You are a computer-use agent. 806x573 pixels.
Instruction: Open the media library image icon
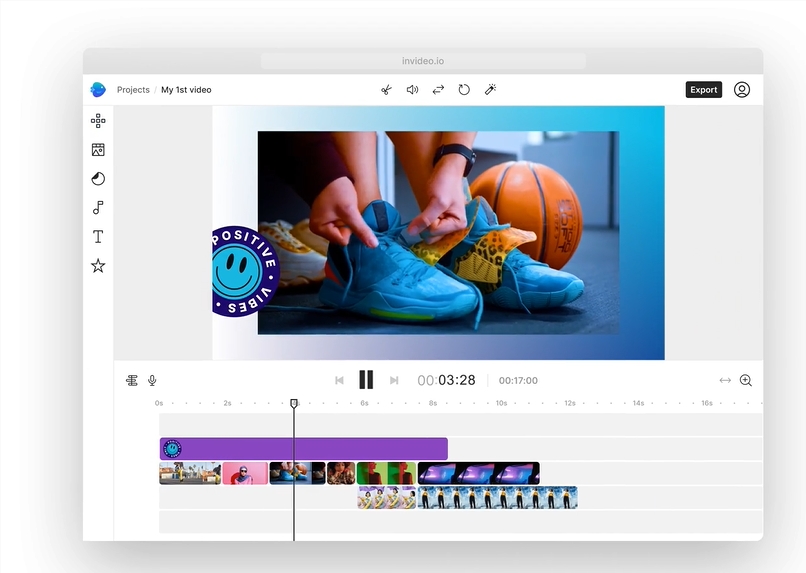[98, 150]
